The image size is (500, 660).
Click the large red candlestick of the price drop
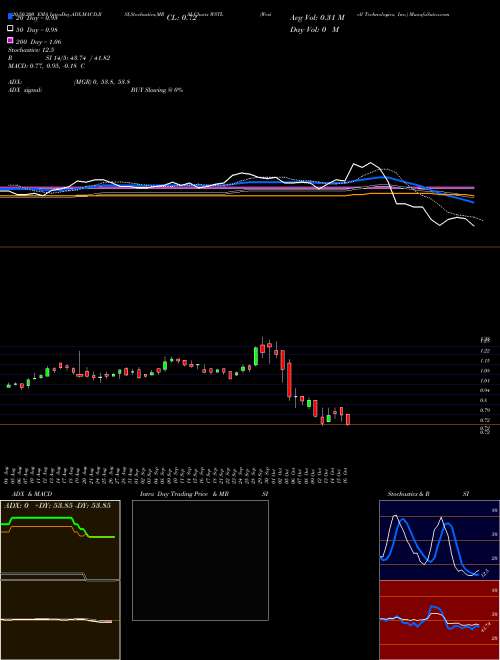pos(289,380)
